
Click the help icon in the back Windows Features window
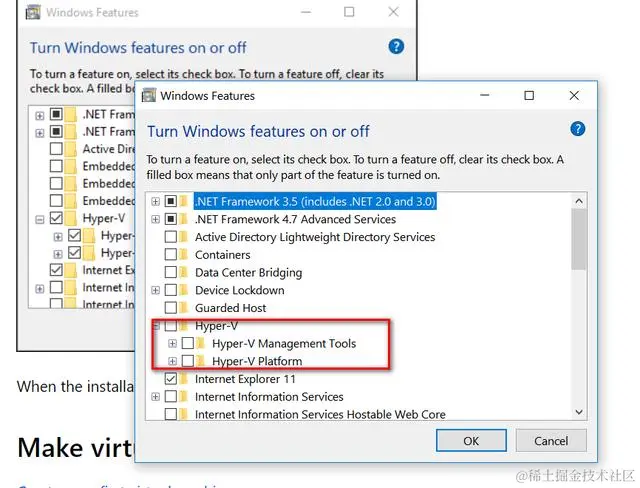396,47
